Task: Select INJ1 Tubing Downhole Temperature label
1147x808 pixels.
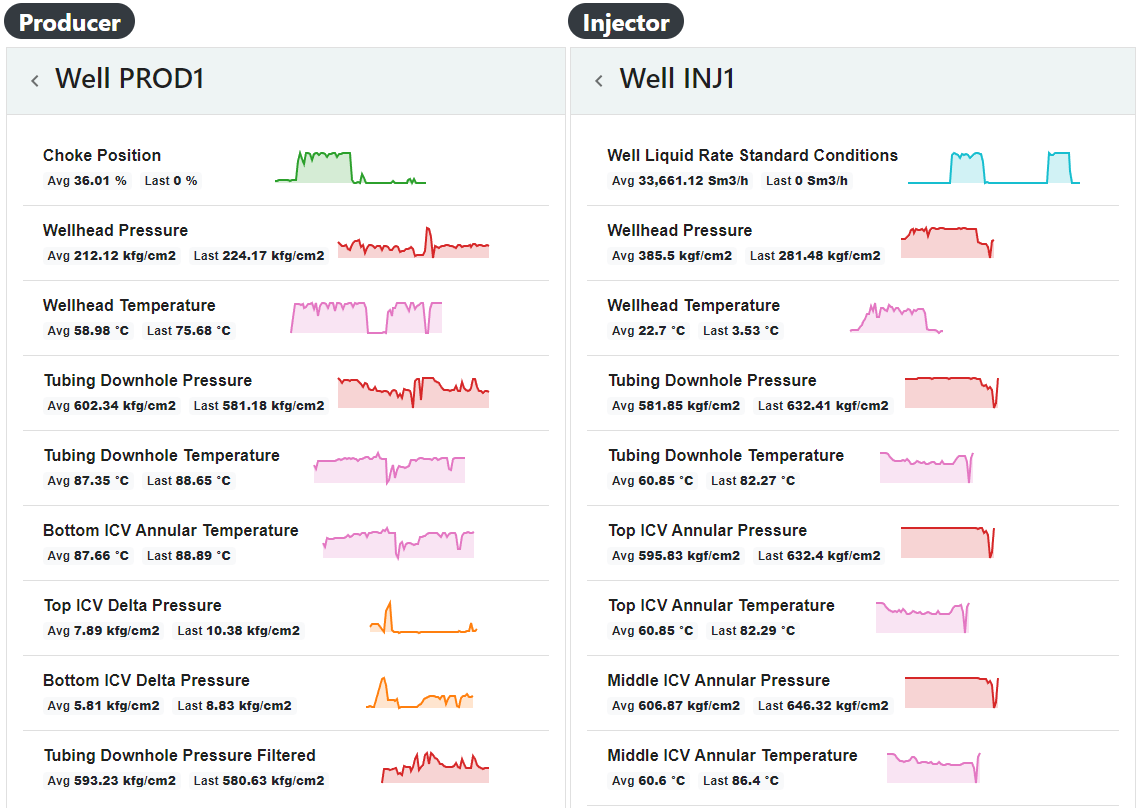Action: (726, 455)
